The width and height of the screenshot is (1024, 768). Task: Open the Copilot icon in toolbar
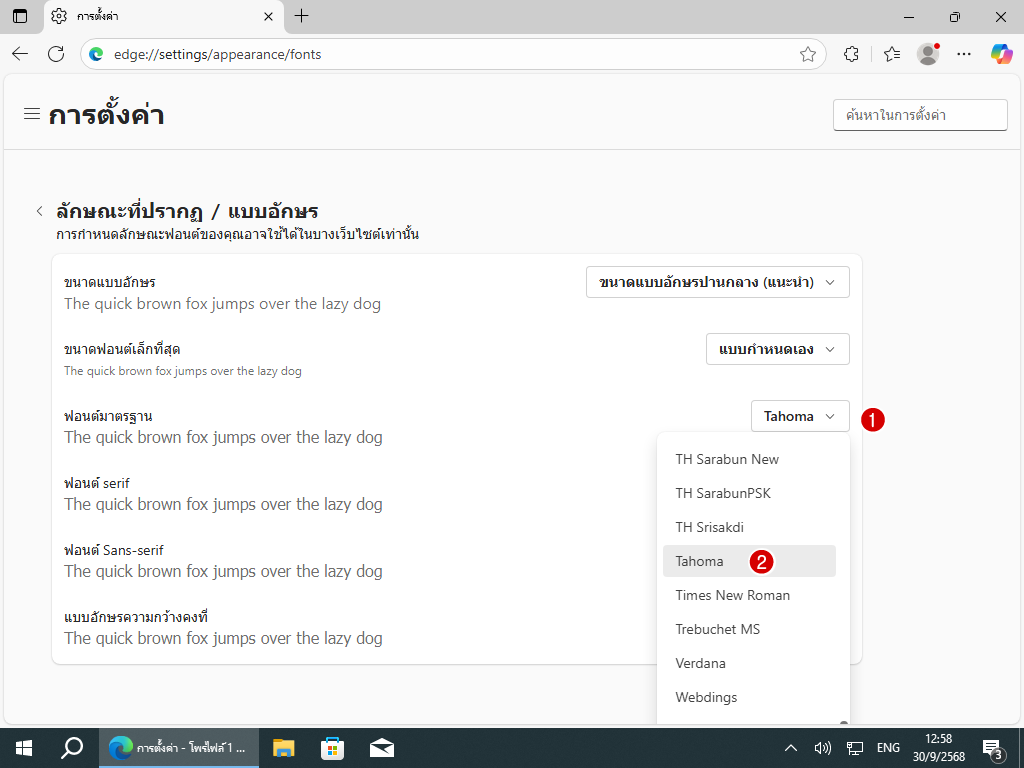pos(1001,54)
